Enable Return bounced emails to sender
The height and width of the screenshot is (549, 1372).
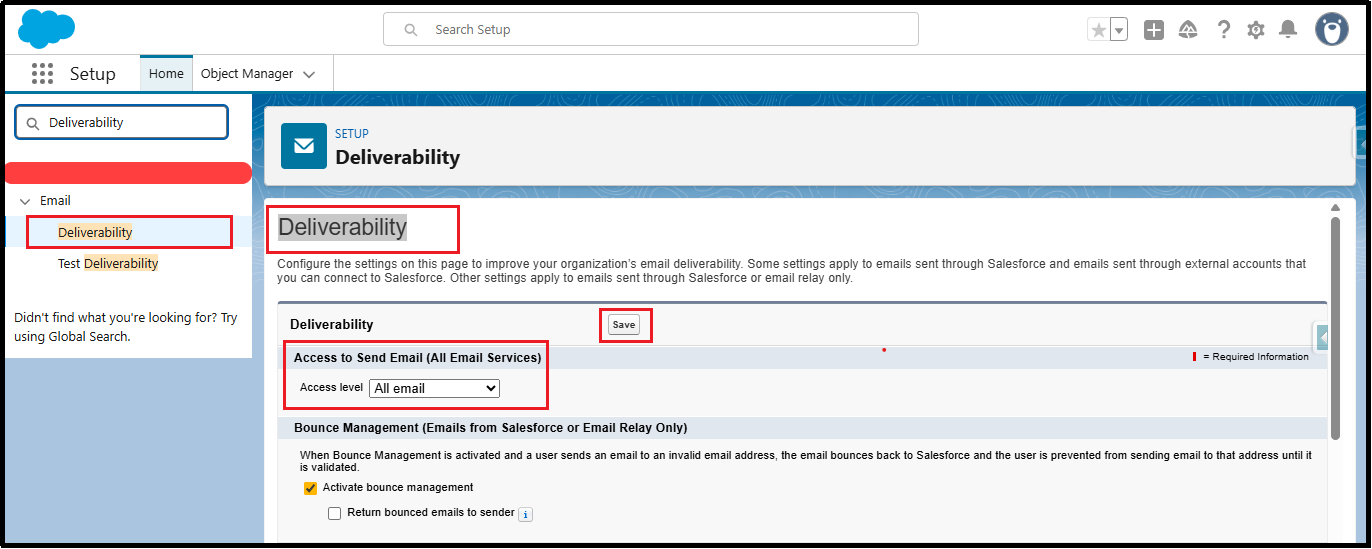[335, 513]
